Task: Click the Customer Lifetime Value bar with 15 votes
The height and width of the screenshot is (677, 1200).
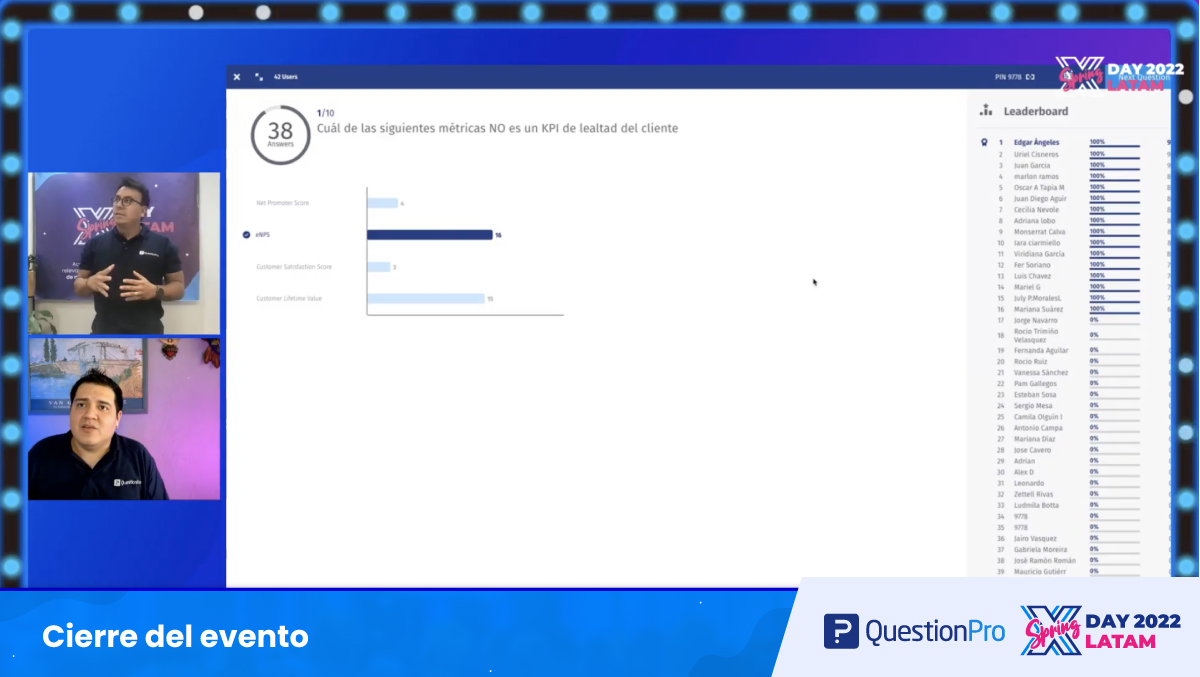Action: coord(426,299)
